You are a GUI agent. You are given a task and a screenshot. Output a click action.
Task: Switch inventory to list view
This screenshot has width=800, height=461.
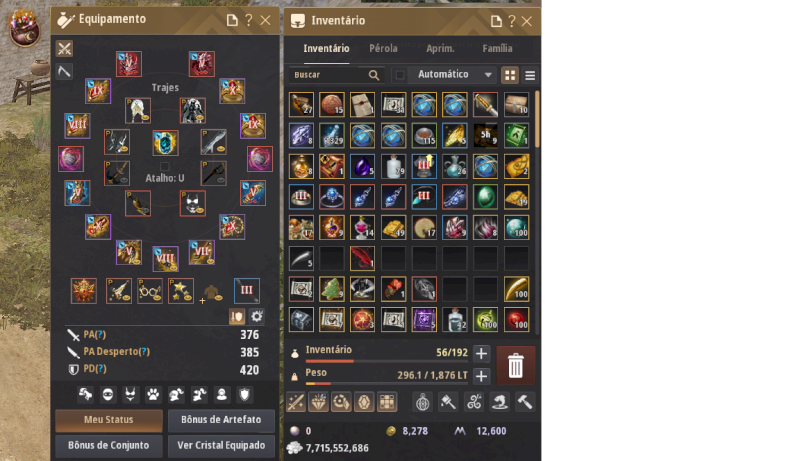[530, 75]
